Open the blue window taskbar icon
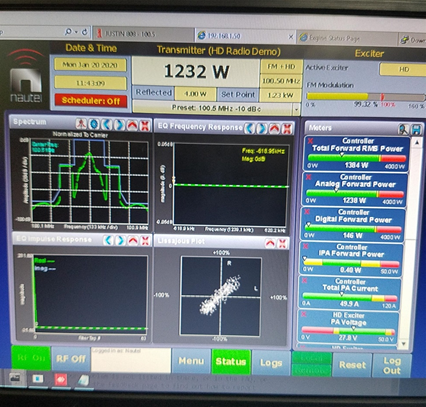Image resolution: width=426 pixels, height=407 pixels. 38,379
